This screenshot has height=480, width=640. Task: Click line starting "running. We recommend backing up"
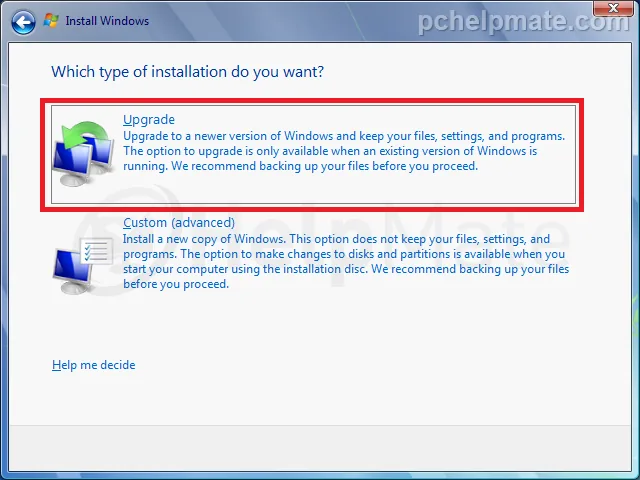pos(300,166)
